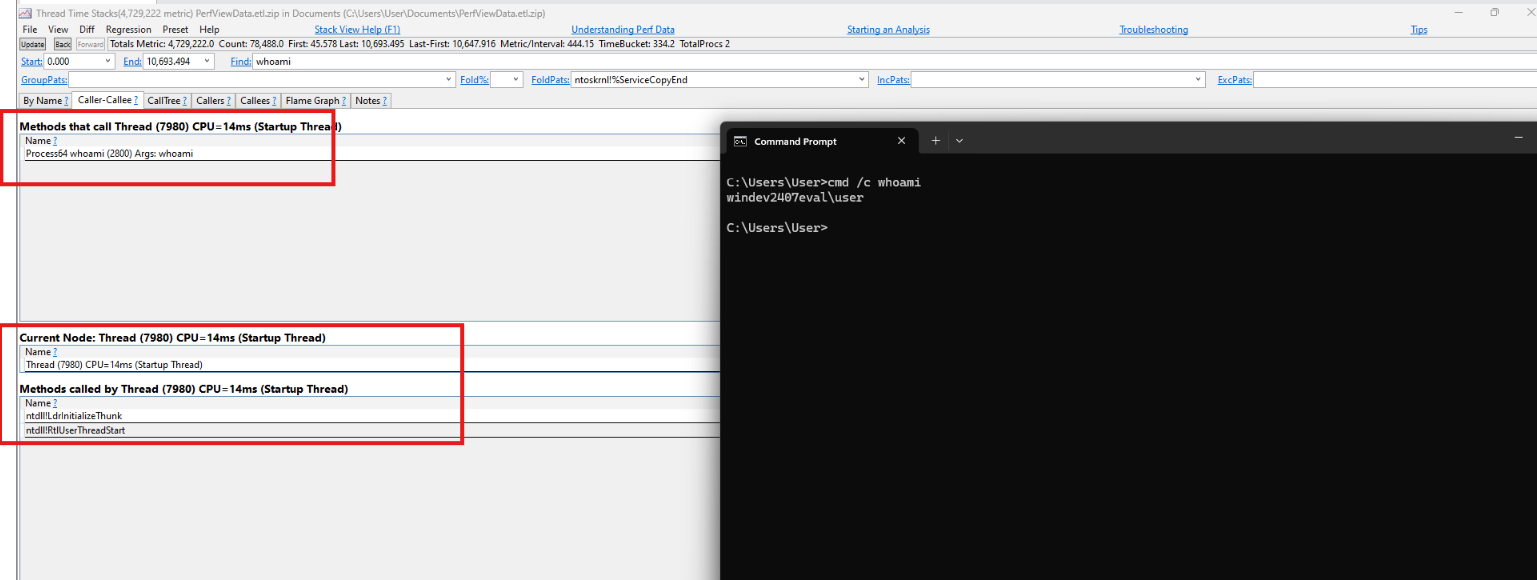This screenshot has height=580, width=1537.
Task: Open the Starting an Analysis link
Action: point(888,30)
